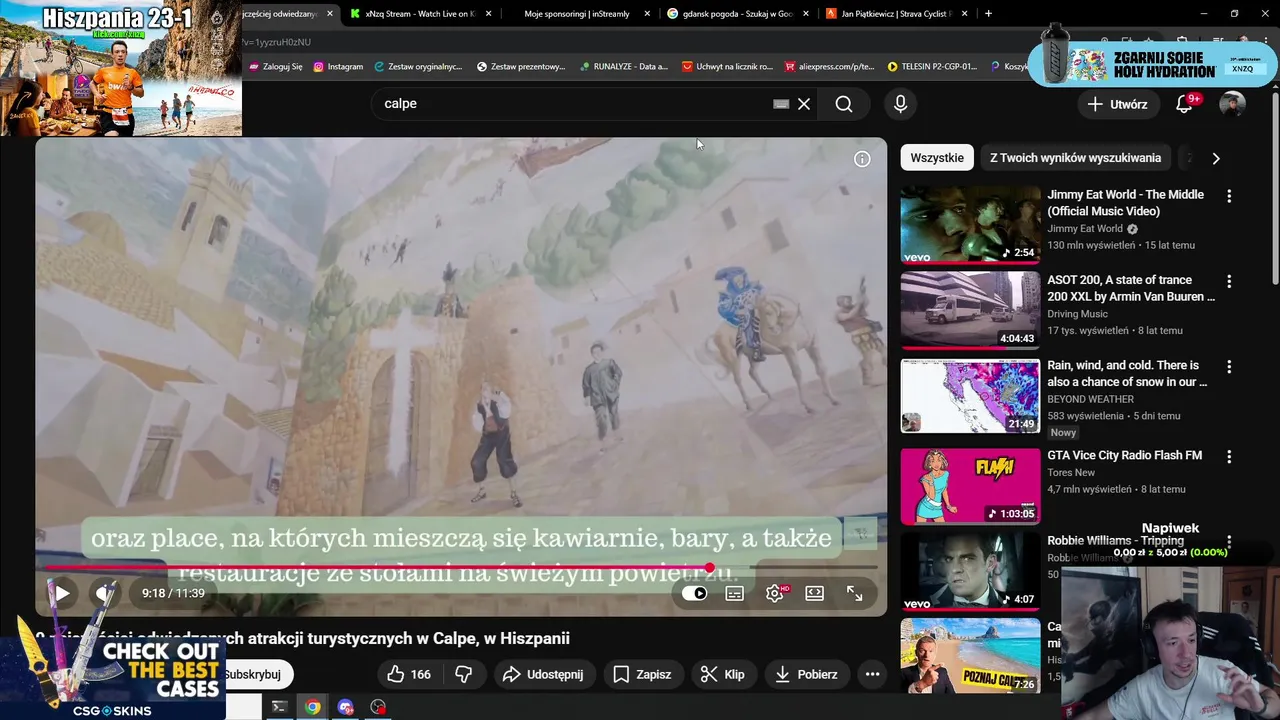Click the Tores New channel name

pos(1071,472)
